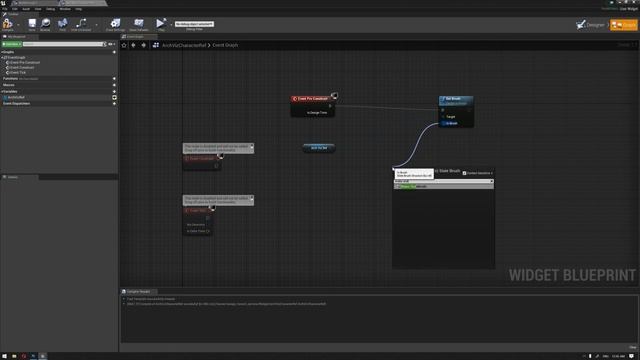This screenshot has height=360, width=640.
Task: Select the Compiler Results tab
Action: click(x=138, y=291)
